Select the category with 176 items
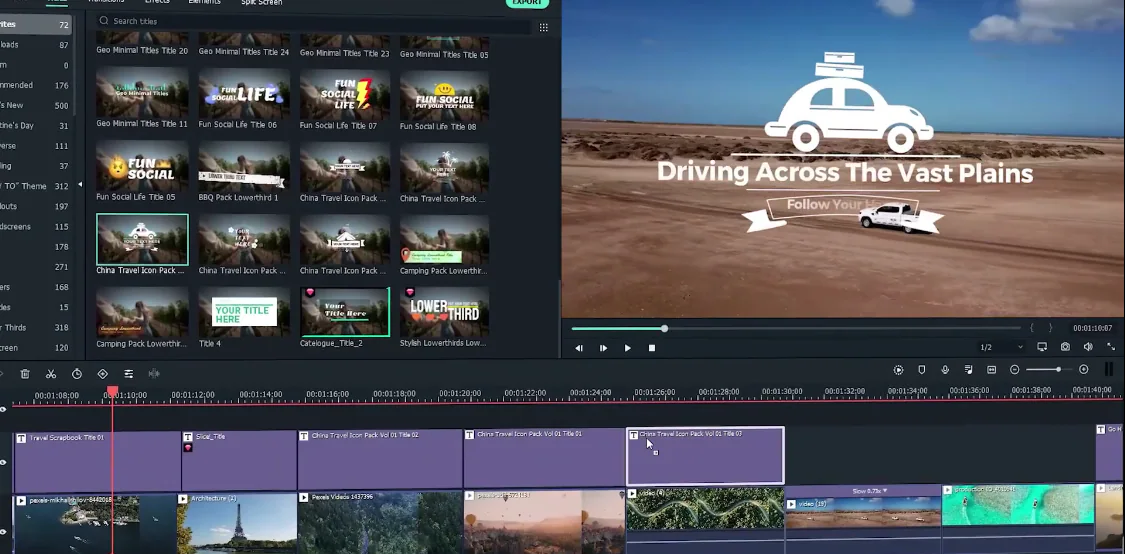Image resolution: width=1125 pixels, height=554 pixels. [x=34, y=85]
